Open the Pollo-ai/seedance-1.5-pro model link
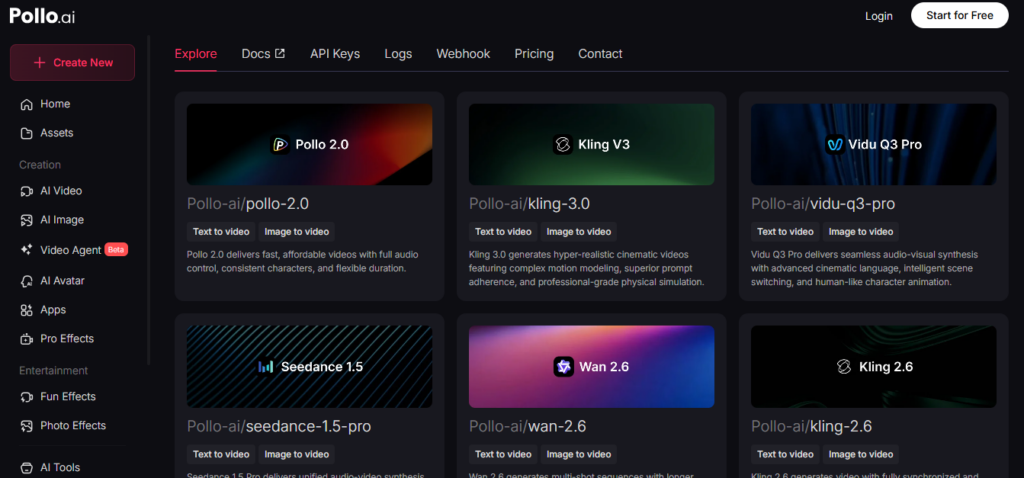The image size is (1024, 478). click(279, 426)
